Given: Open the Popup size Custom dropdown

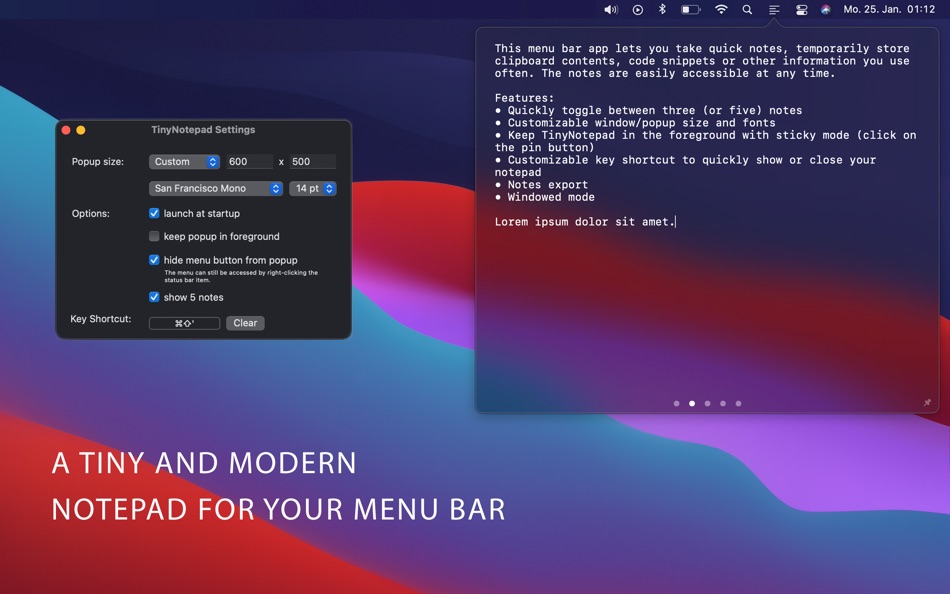Looking at the screenshot, I should click(184, 162).
